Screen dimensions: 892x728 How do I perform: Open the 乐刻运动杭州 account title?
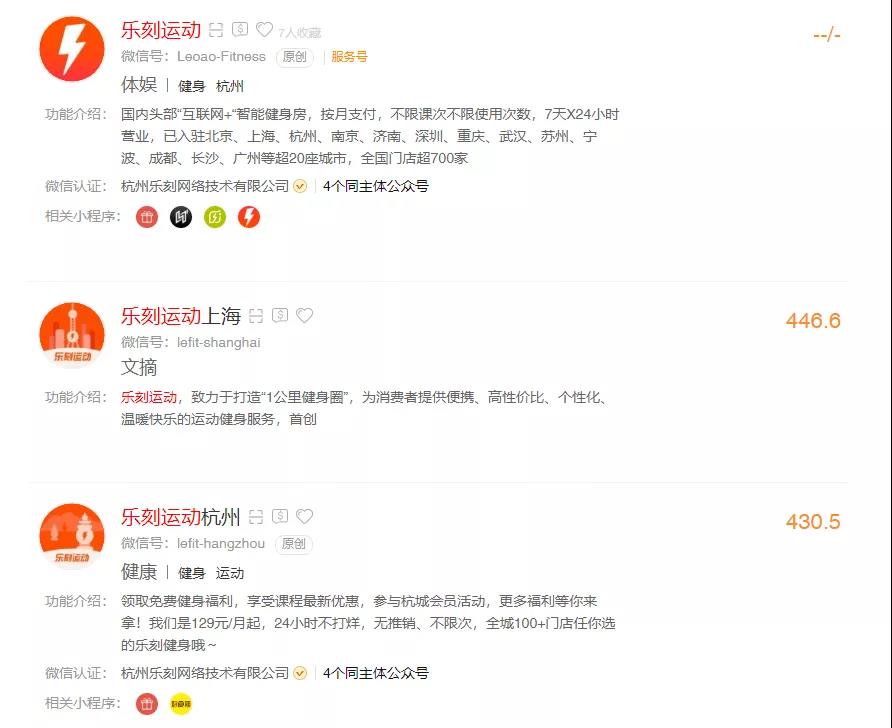click(x=181, y=517)
